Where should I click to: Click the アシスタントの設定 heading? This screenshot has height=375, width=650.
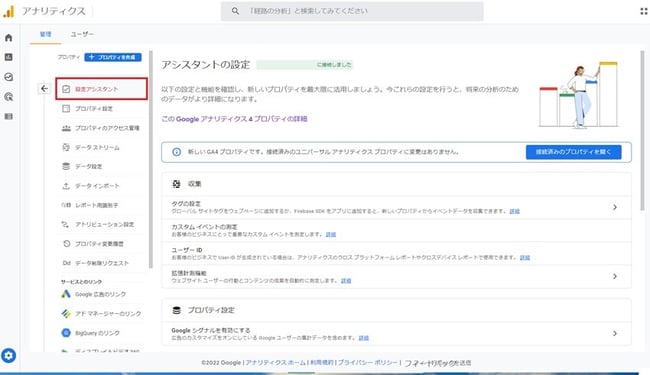click(206, 65)
